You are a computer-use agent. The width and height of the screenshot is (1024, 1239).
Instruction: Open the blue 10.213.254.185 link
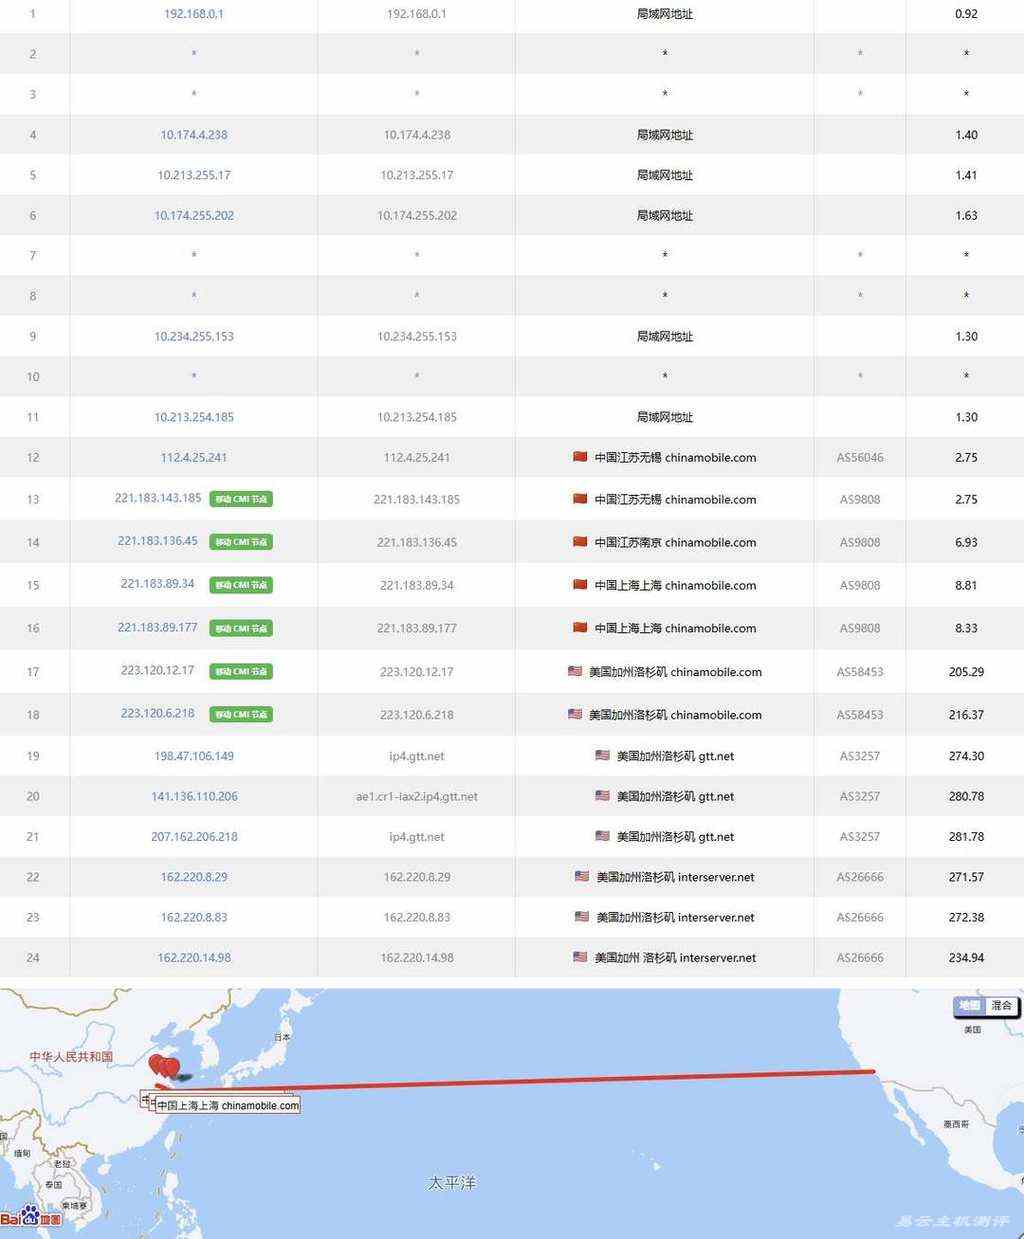click(194, 417)
